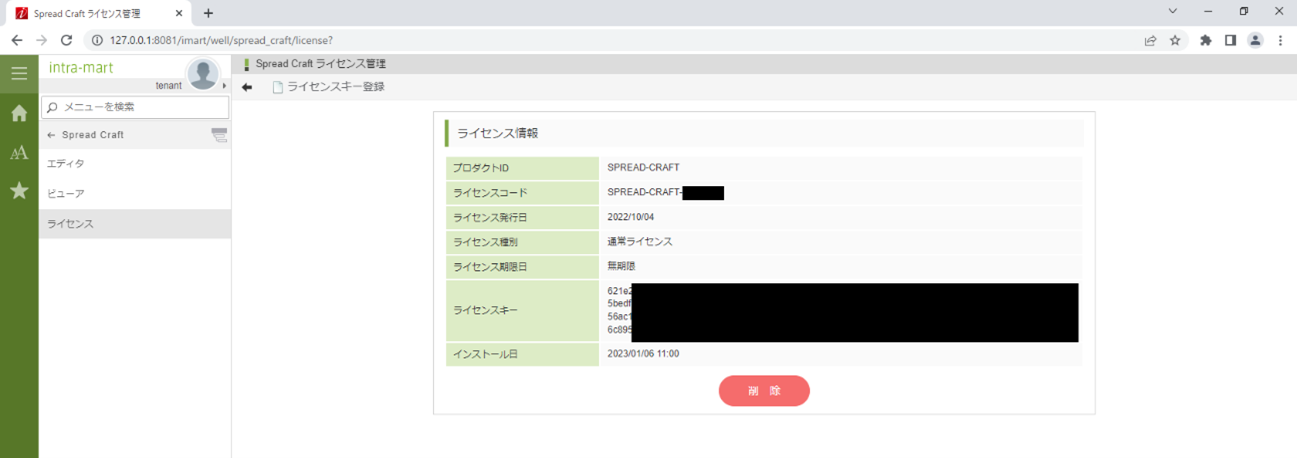Click the user avatar profile icon
1297x458 pixels.
coord(203,73)
